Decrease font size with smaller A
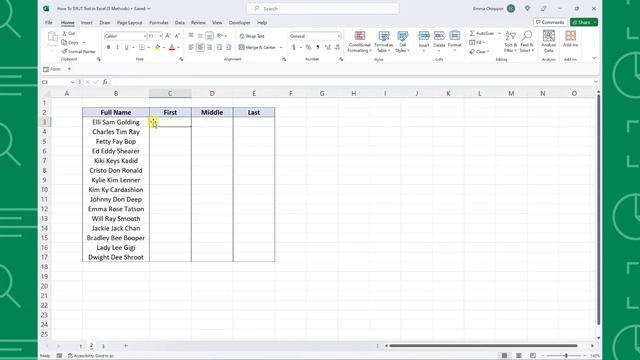 [x=177, y=36]
